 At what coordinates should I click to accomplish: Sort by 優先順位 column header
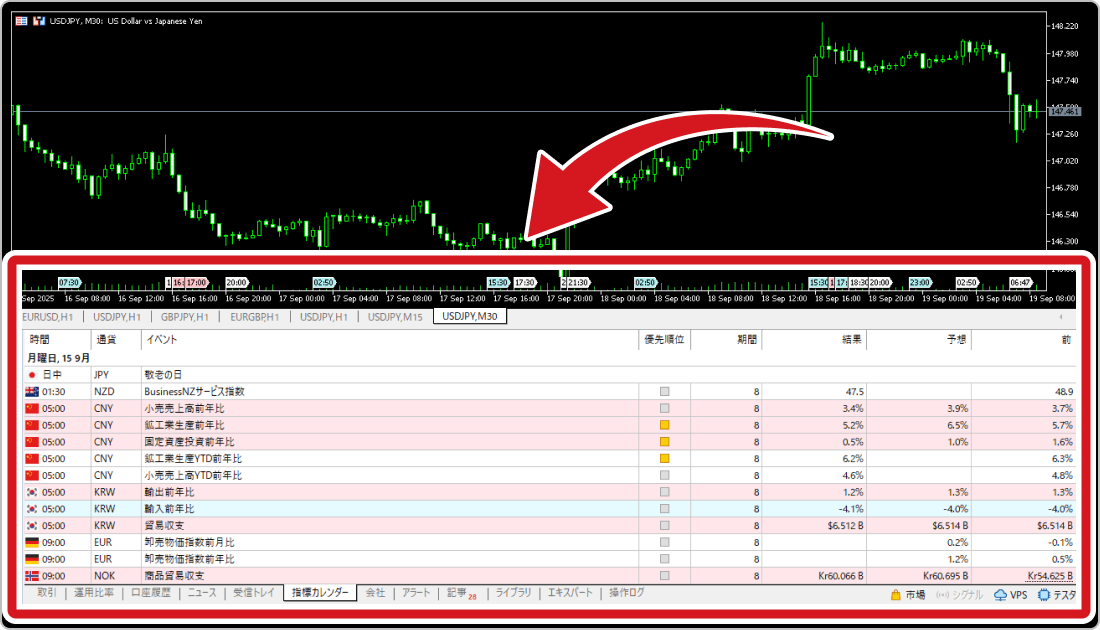point(665,340)
